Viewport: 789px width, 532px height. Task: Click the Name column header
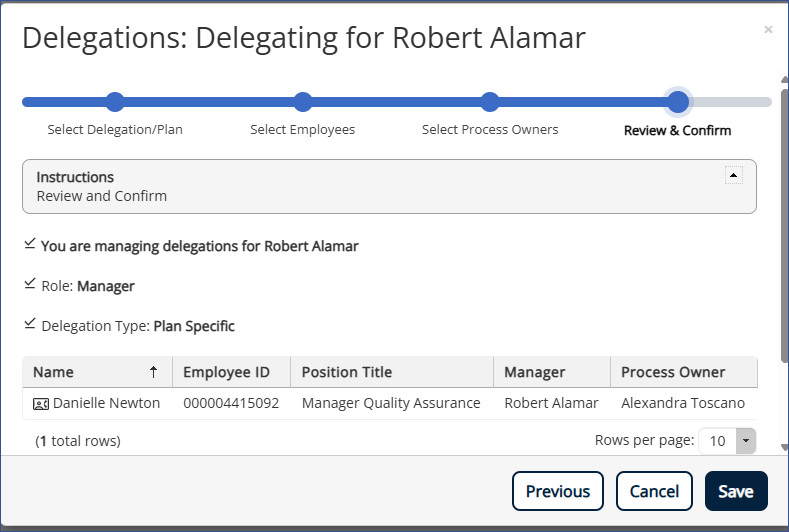point(98,372)
